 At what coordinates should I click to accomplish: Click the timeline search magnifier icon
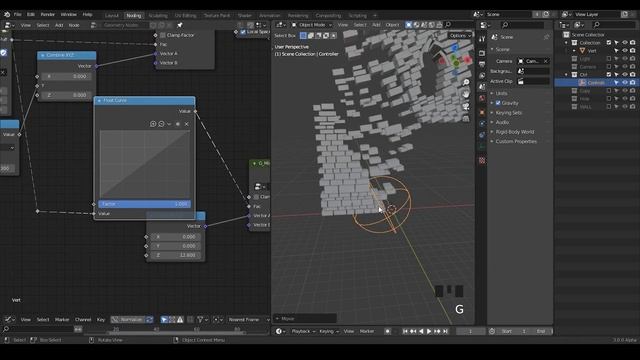6,329
